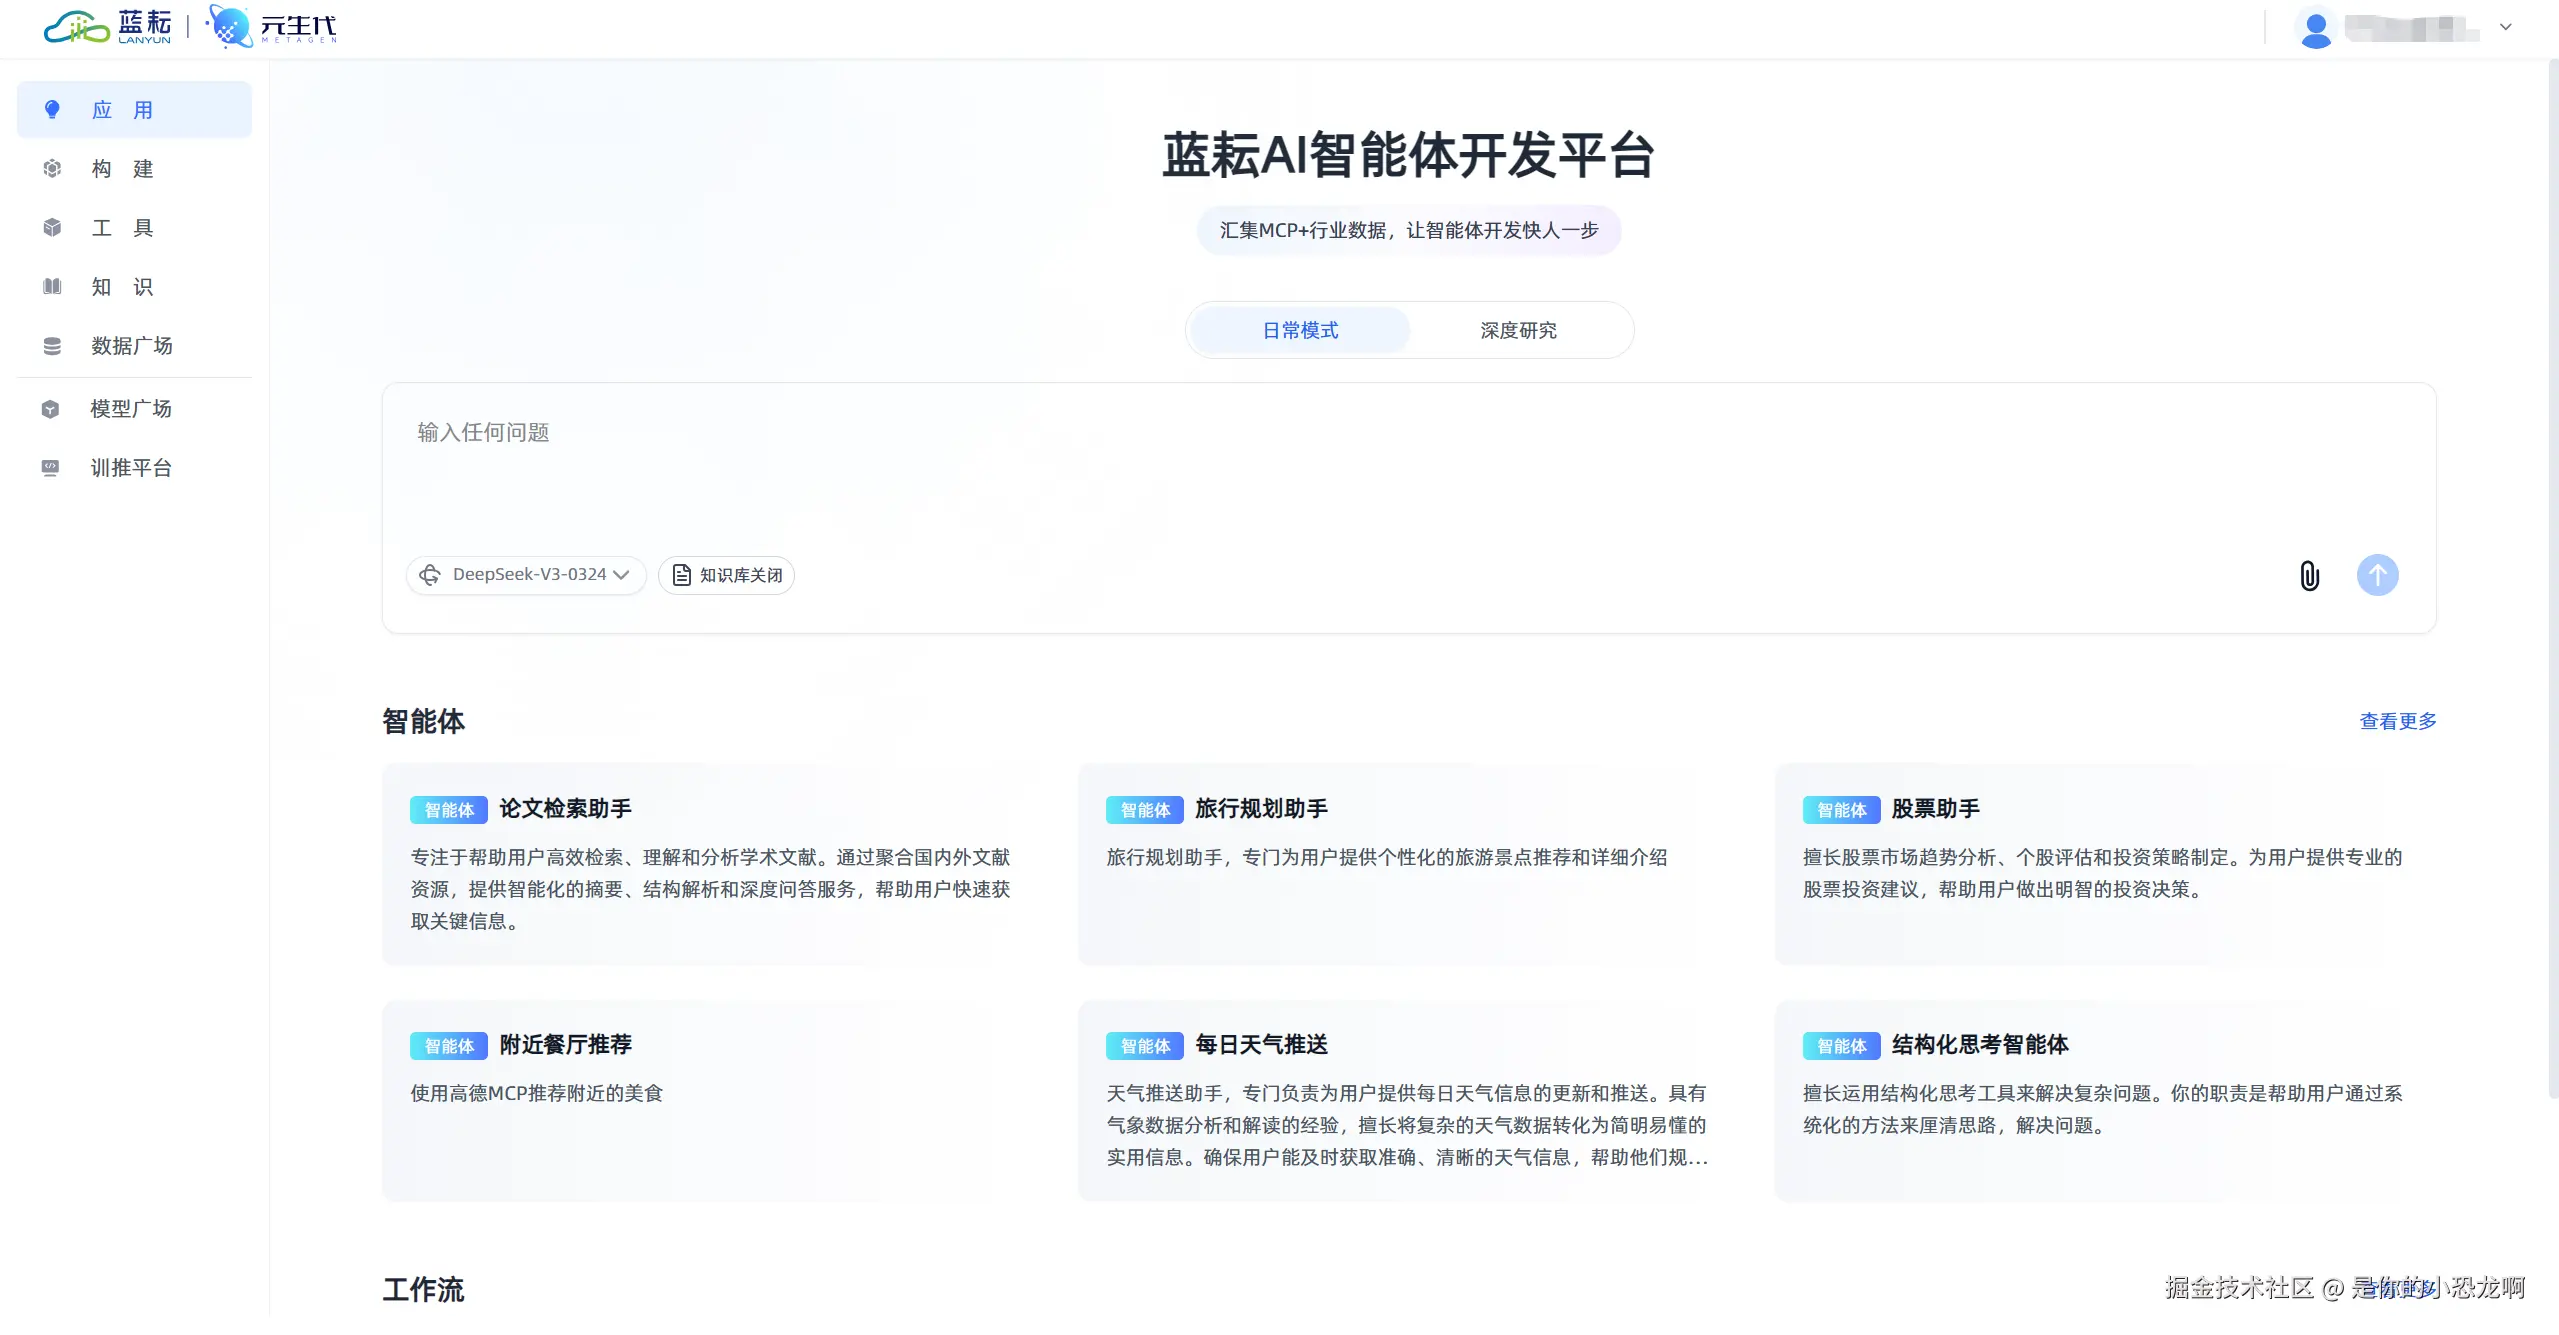The image size is (2559, 1335).
Task: Switch to 深度研究 mode
Action: [1518, 330]
